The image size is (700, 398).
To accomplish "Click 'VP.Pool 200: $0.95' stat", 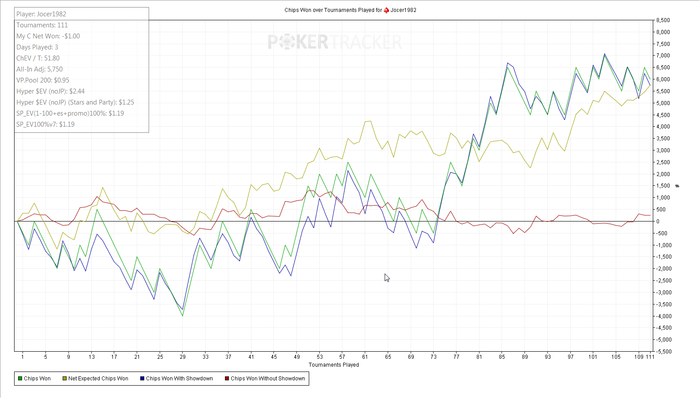I will click(43, 80).
